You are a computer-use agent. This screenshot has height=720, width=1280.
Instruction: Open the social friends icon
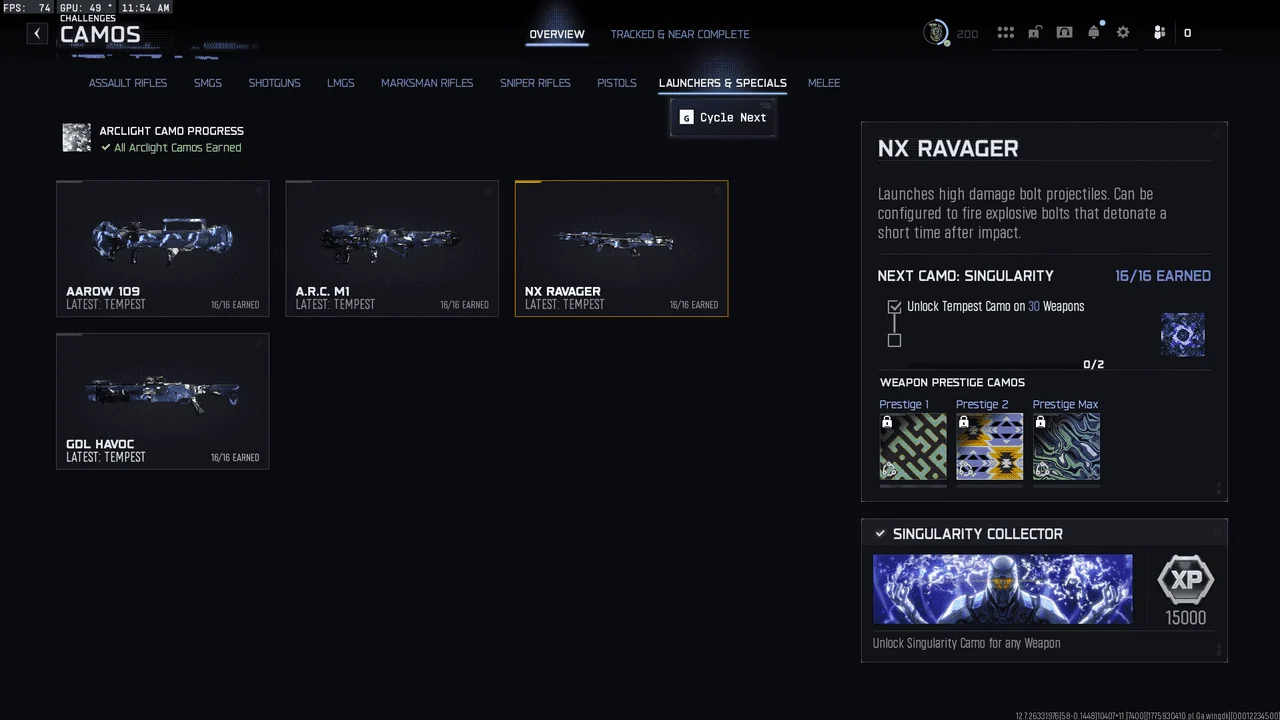click(1159, 33)
